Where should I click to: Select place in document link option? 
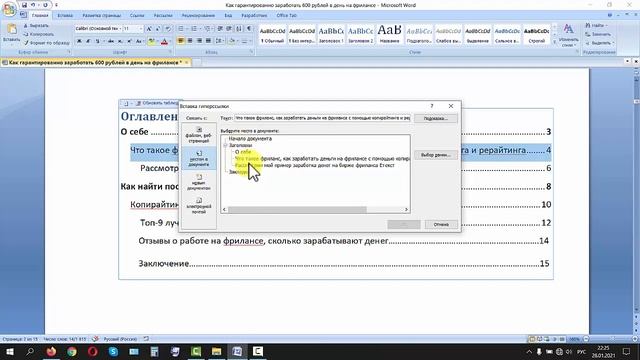pos(199,158)
